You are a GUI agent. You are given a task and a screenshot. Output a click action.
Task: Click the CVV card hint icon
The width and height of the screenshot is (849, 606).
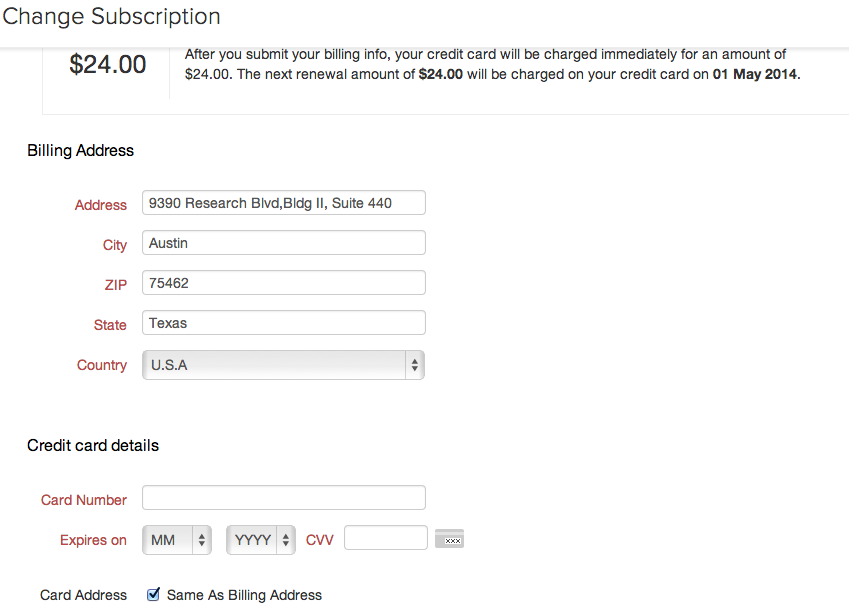tap(449, 539)
